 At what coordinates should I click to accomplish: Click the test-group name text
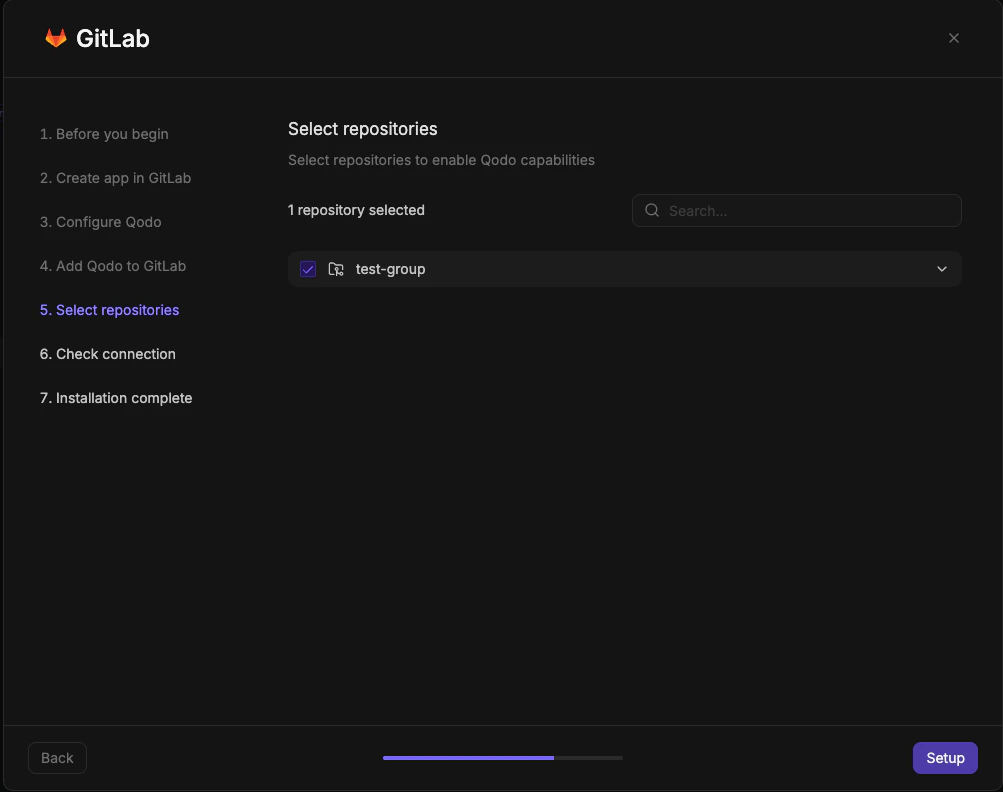[390, 269]
